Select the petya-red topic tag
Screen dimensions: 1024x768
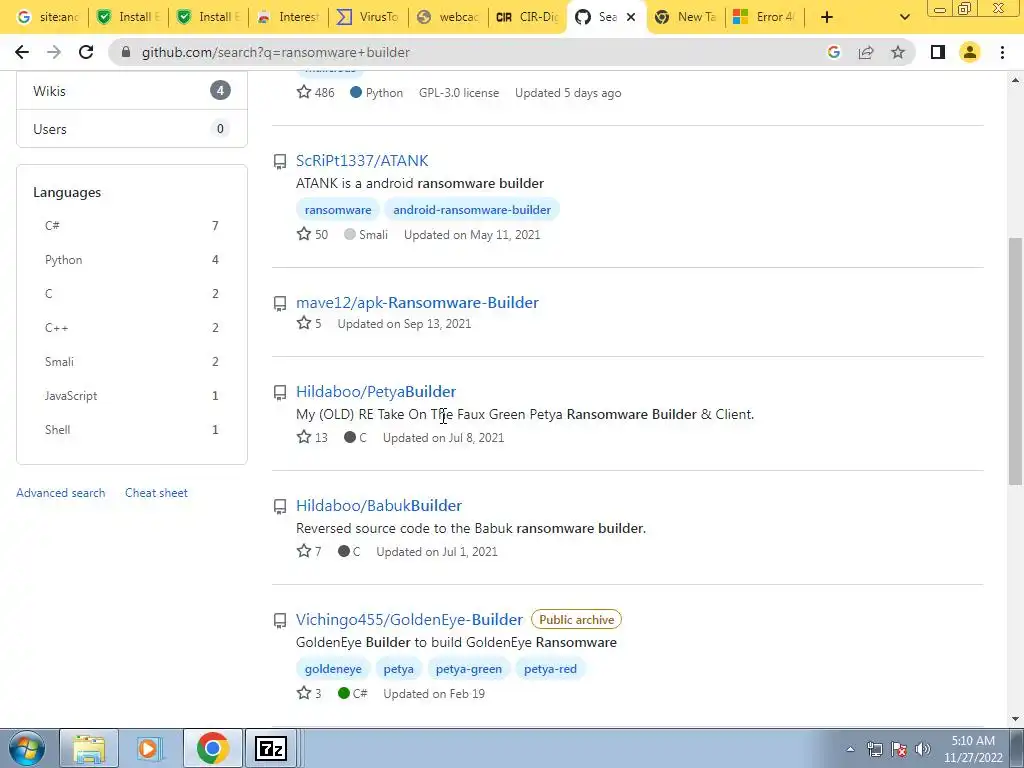pyautogui.click(x=551, y=669)
